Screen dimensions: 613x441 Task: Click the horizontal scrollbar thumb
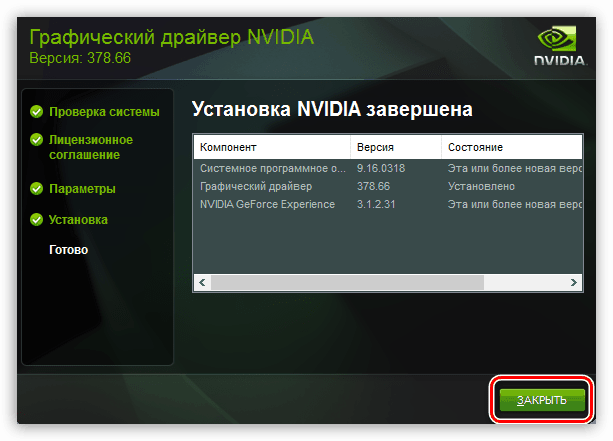[x=347, y=282]
